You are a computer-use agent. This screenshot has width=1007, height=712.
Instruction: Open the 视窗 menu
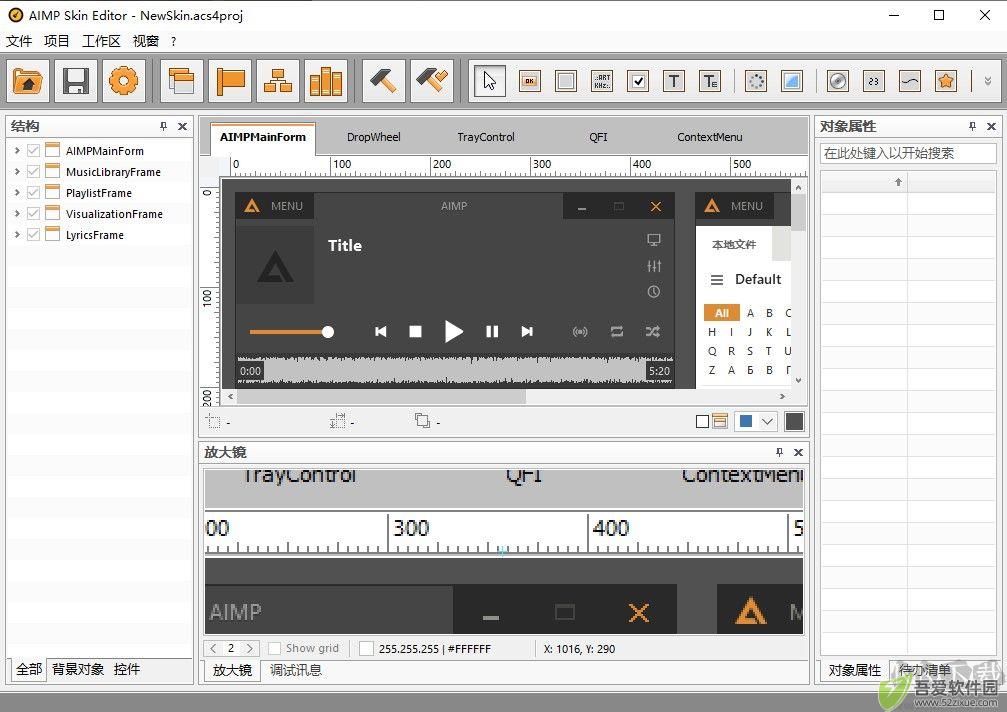click(146, 41)
